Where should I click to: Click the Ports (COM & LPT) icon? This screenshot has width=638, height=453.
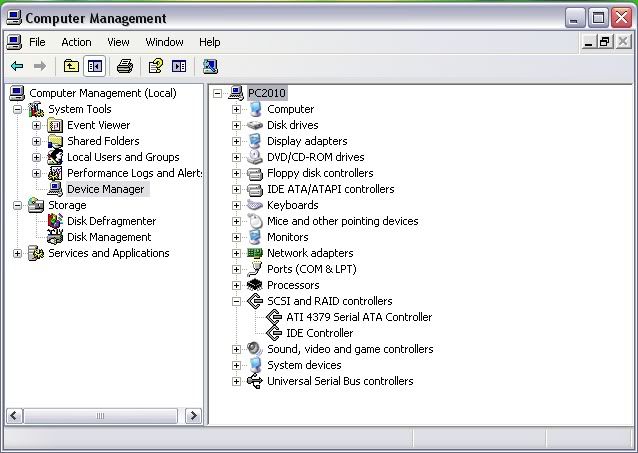click(255, 269)
